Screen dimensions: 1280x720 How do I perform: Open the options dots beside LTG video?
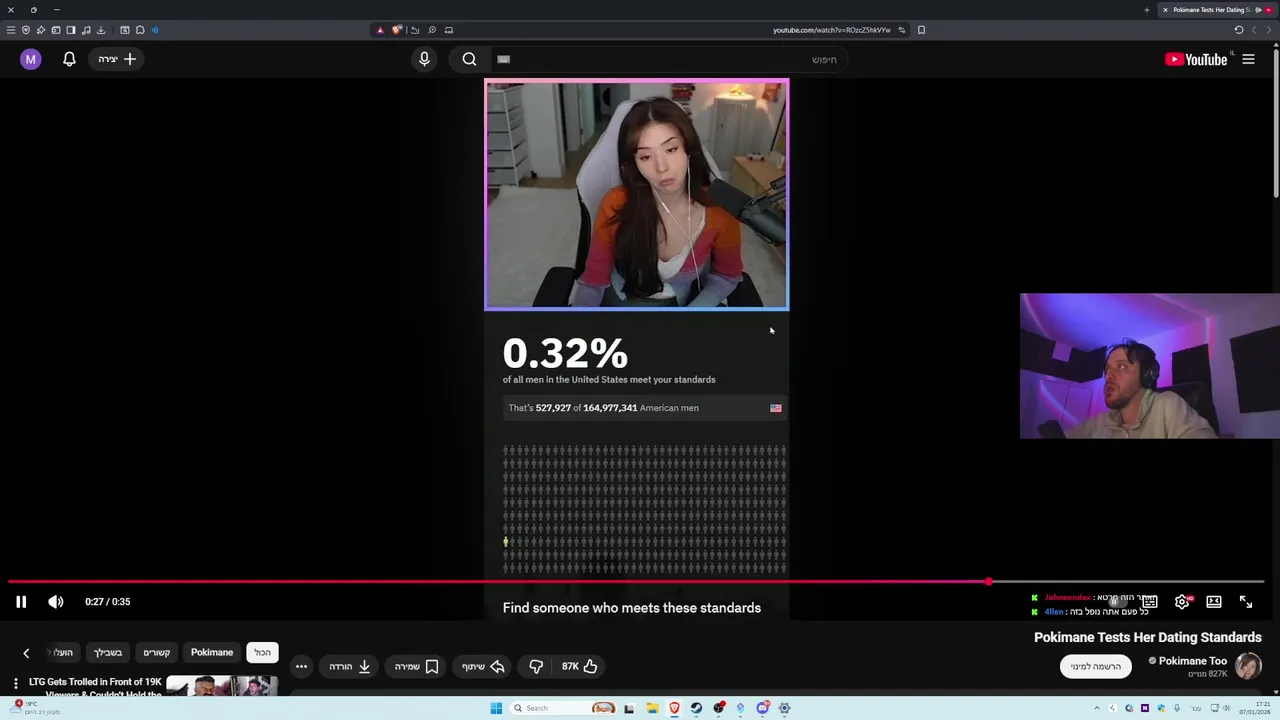tap(15, 684)
